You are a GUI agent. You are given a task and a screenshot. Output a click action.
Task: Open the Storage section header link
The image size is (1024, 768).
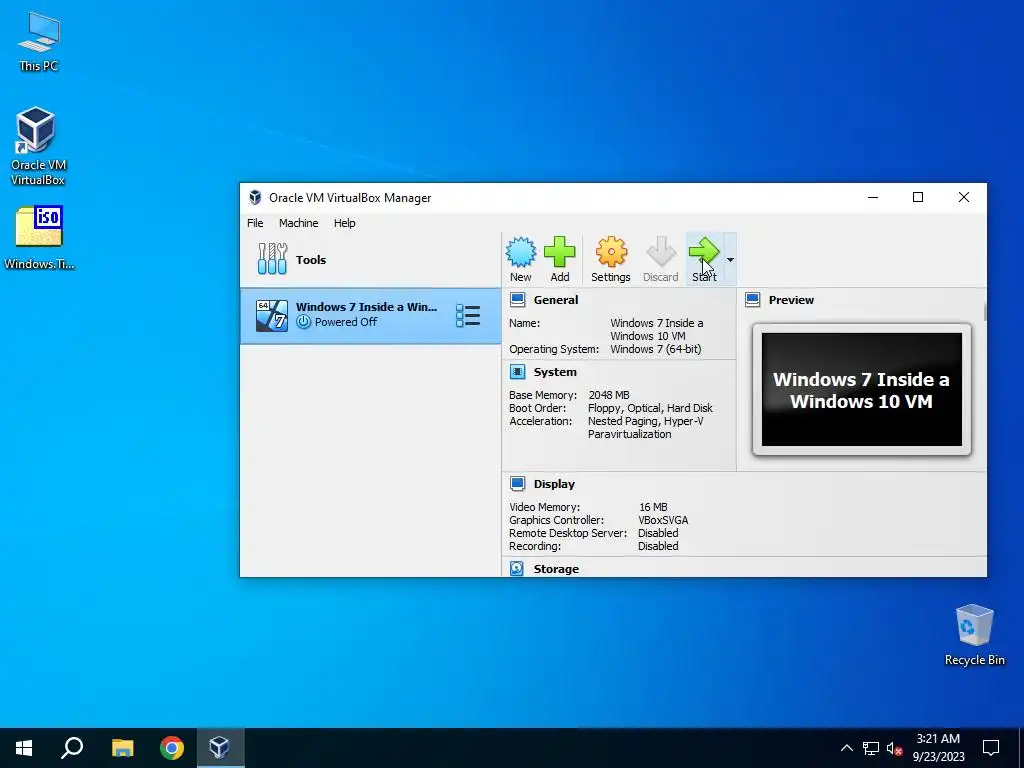pos(556,569)
